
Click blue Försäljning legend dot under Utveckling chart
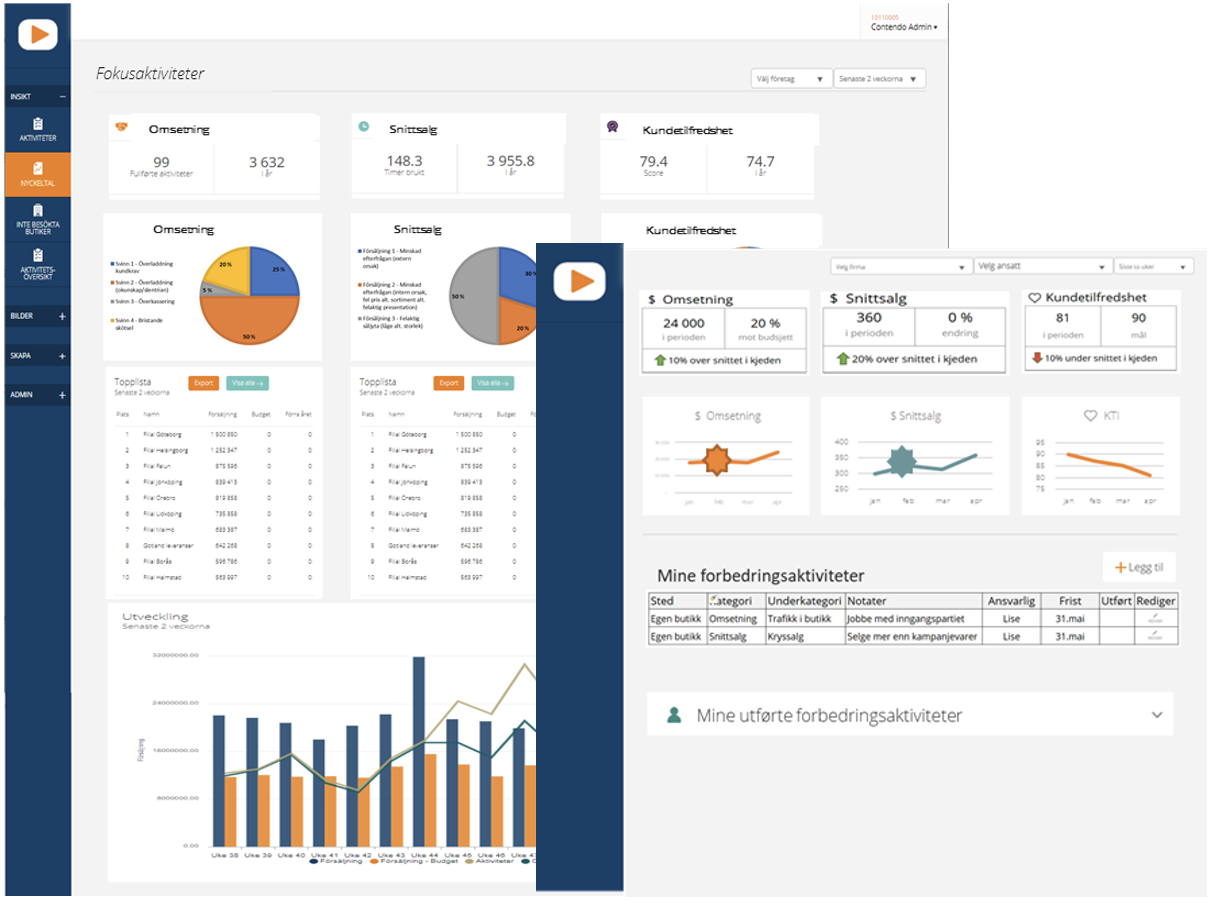pos(313,860)
